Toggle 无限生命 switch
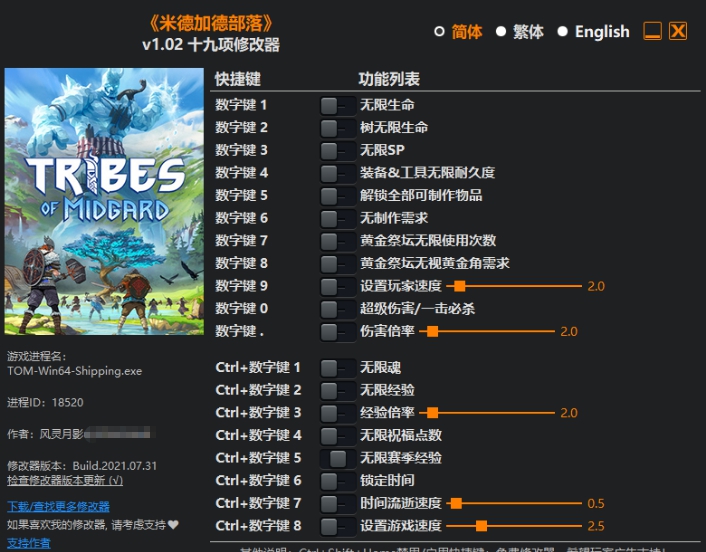The height and width of the screenshot is (552, 706). (x=338, y=106)
